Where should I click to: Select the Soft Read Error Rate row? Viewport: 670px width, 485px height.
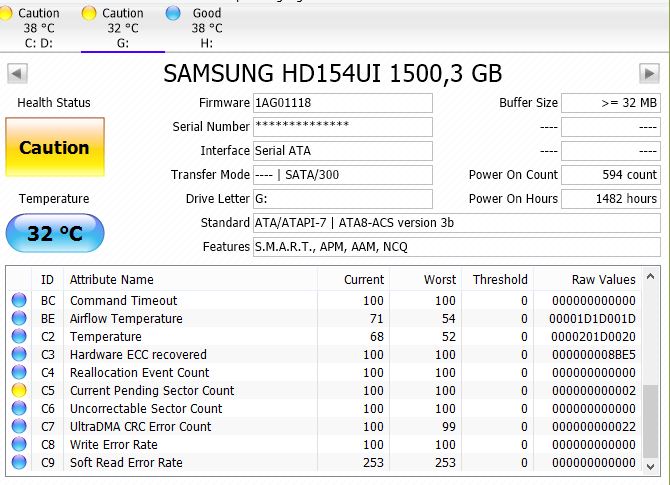pyautogui.click(x=323, y=462)
